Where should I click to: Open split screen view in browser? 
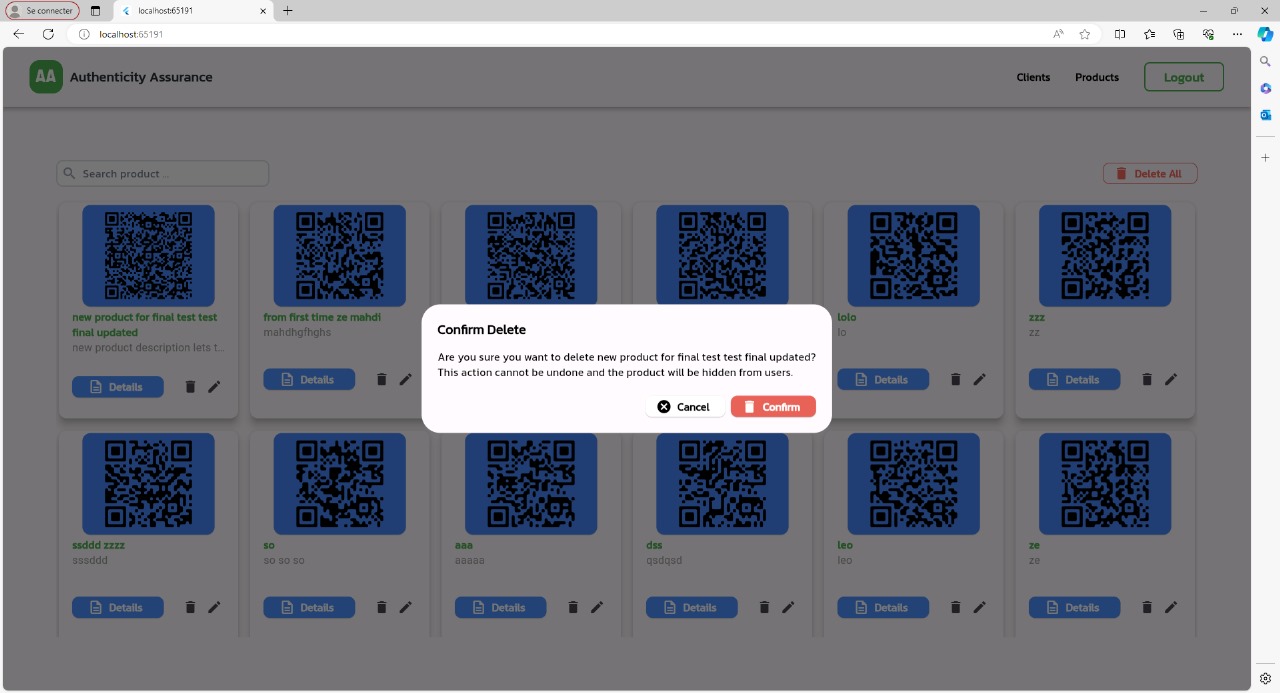pyautogui.click(x=1120, y=34)
